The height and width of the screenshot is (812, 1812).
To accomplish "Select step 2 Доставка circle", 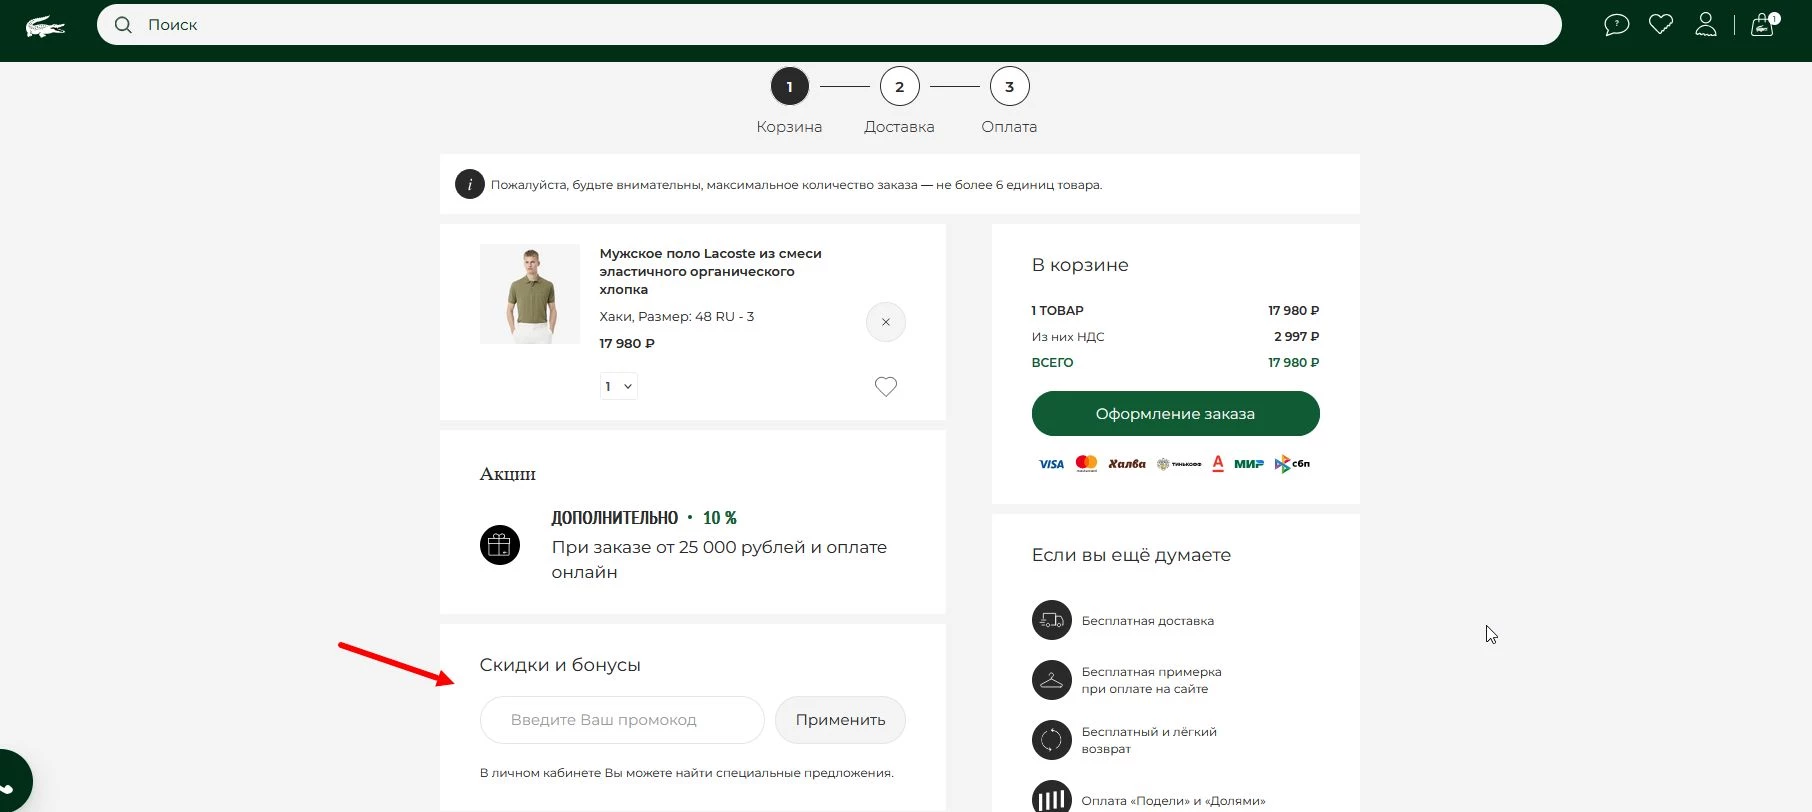I will coord(899,87).
